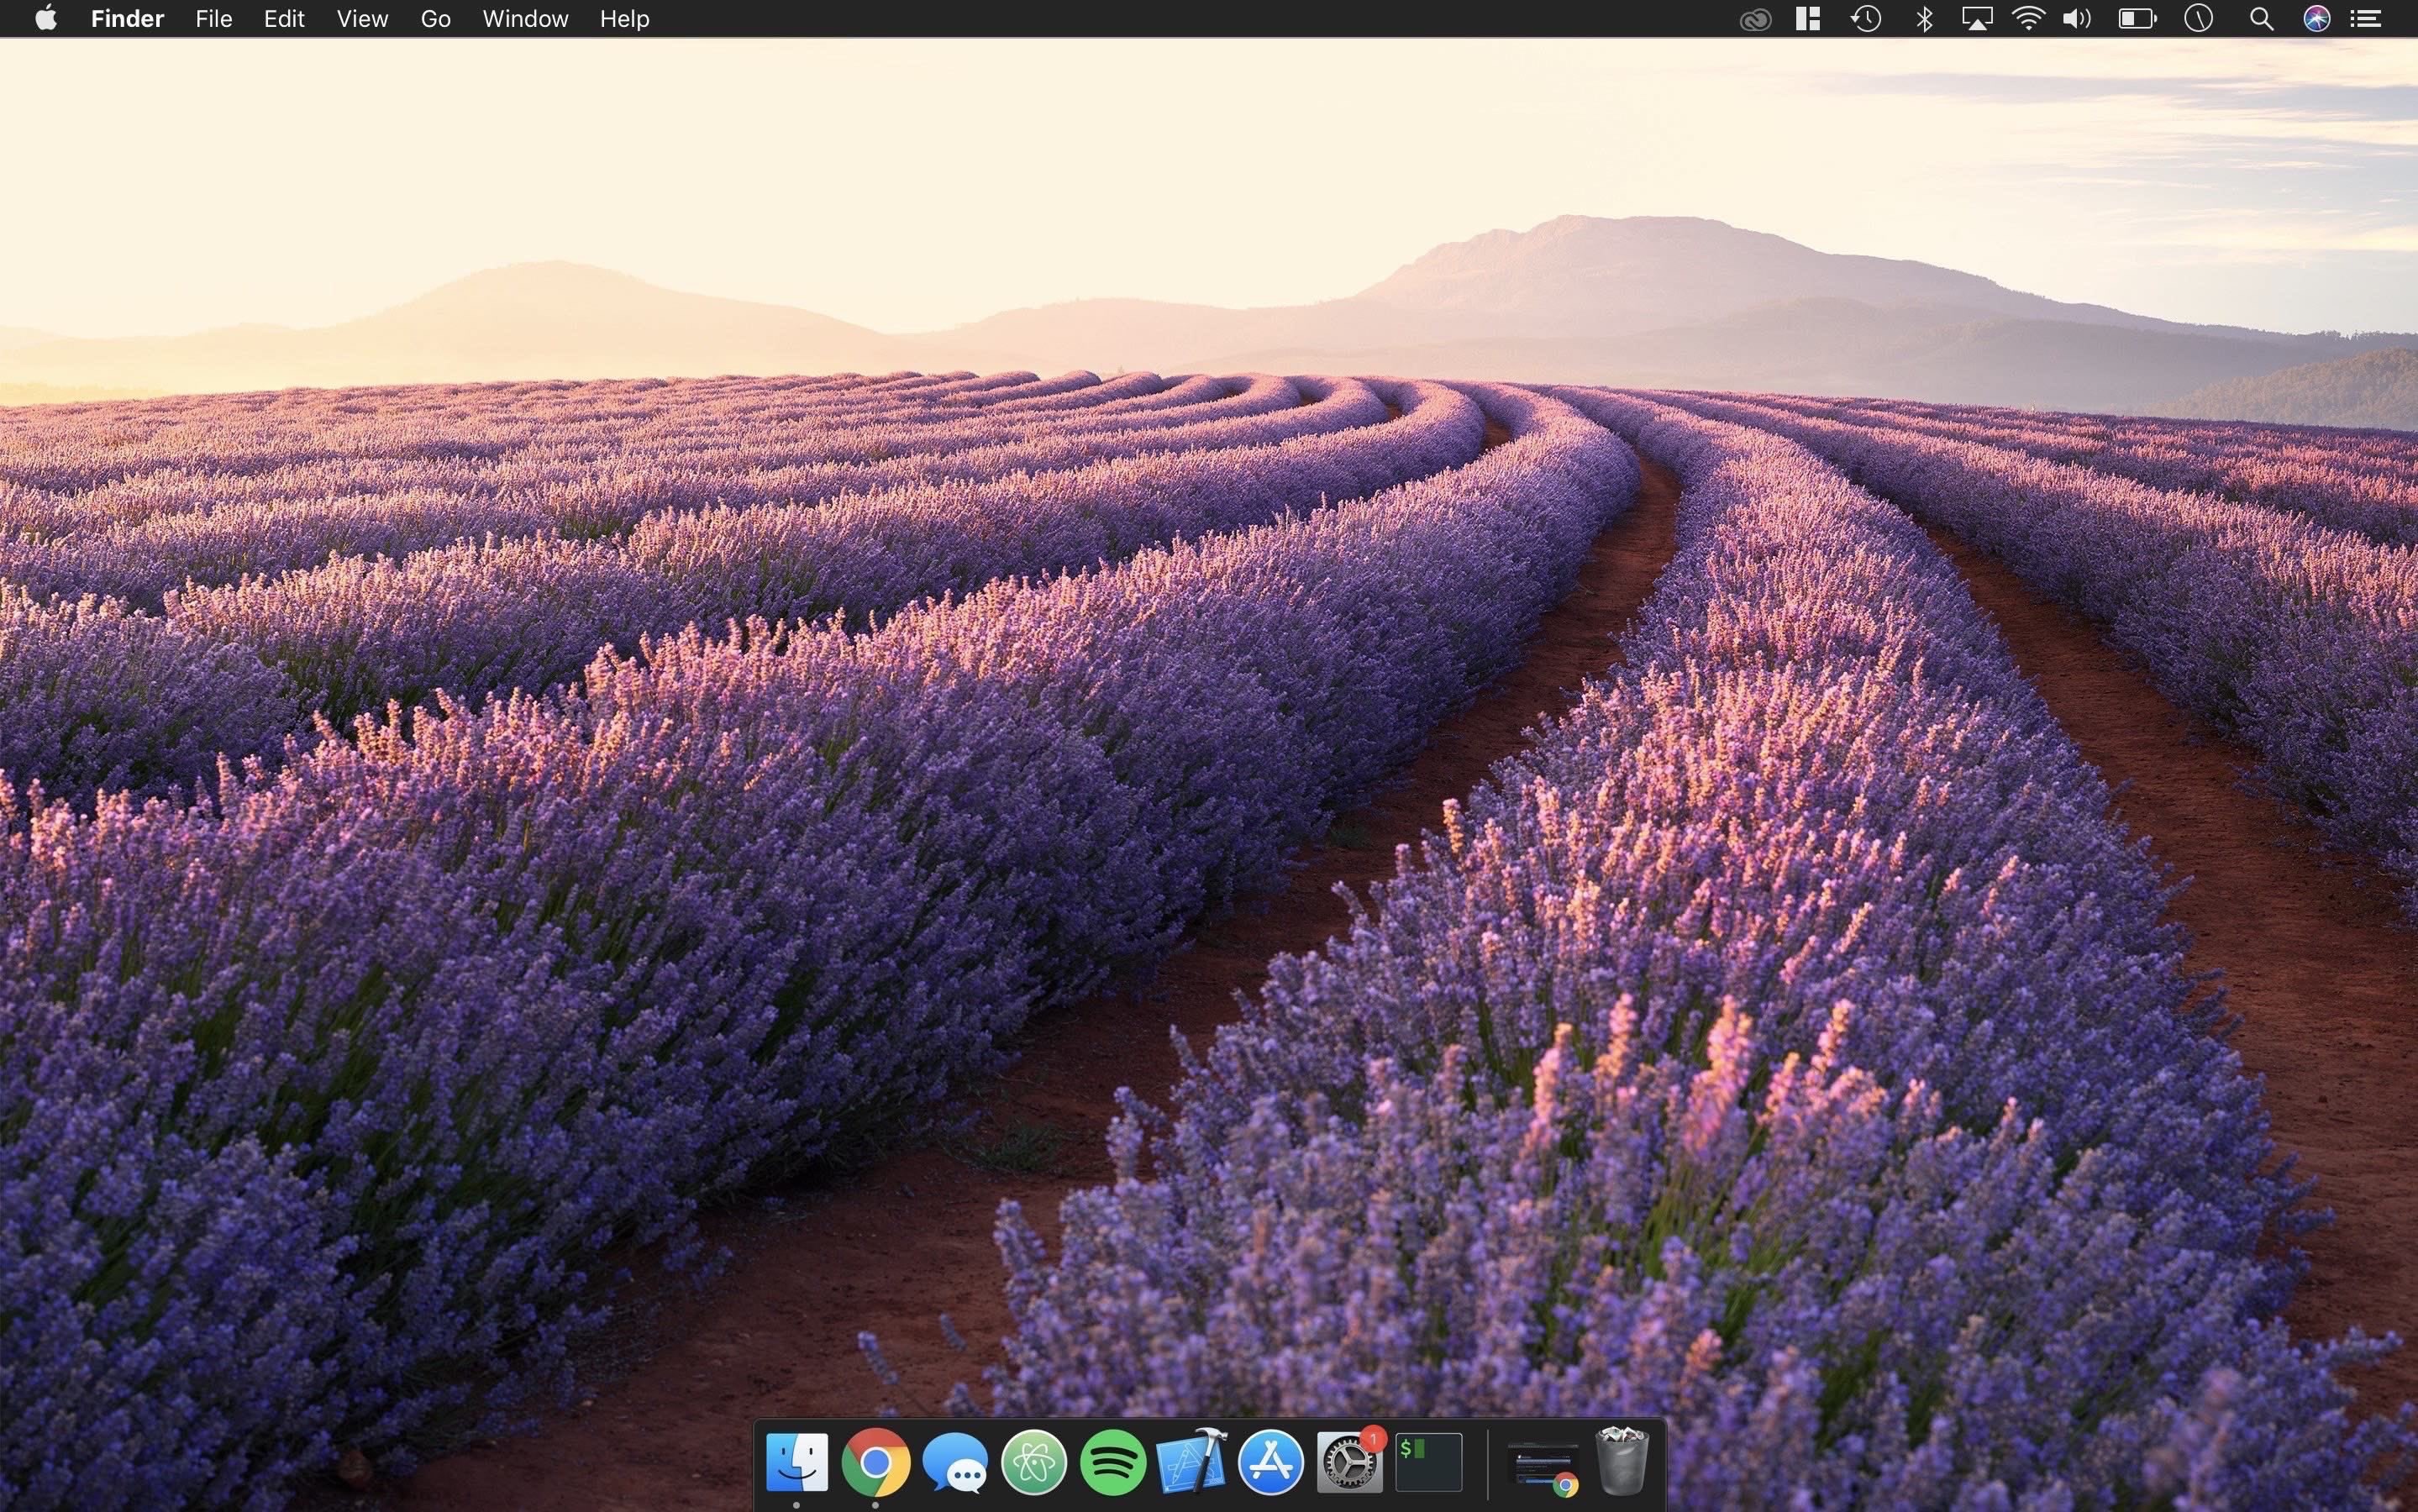Screen dimensions: 2418x1512
Task: Open the AirPlay display menu
Action: tap(1976, 19)
